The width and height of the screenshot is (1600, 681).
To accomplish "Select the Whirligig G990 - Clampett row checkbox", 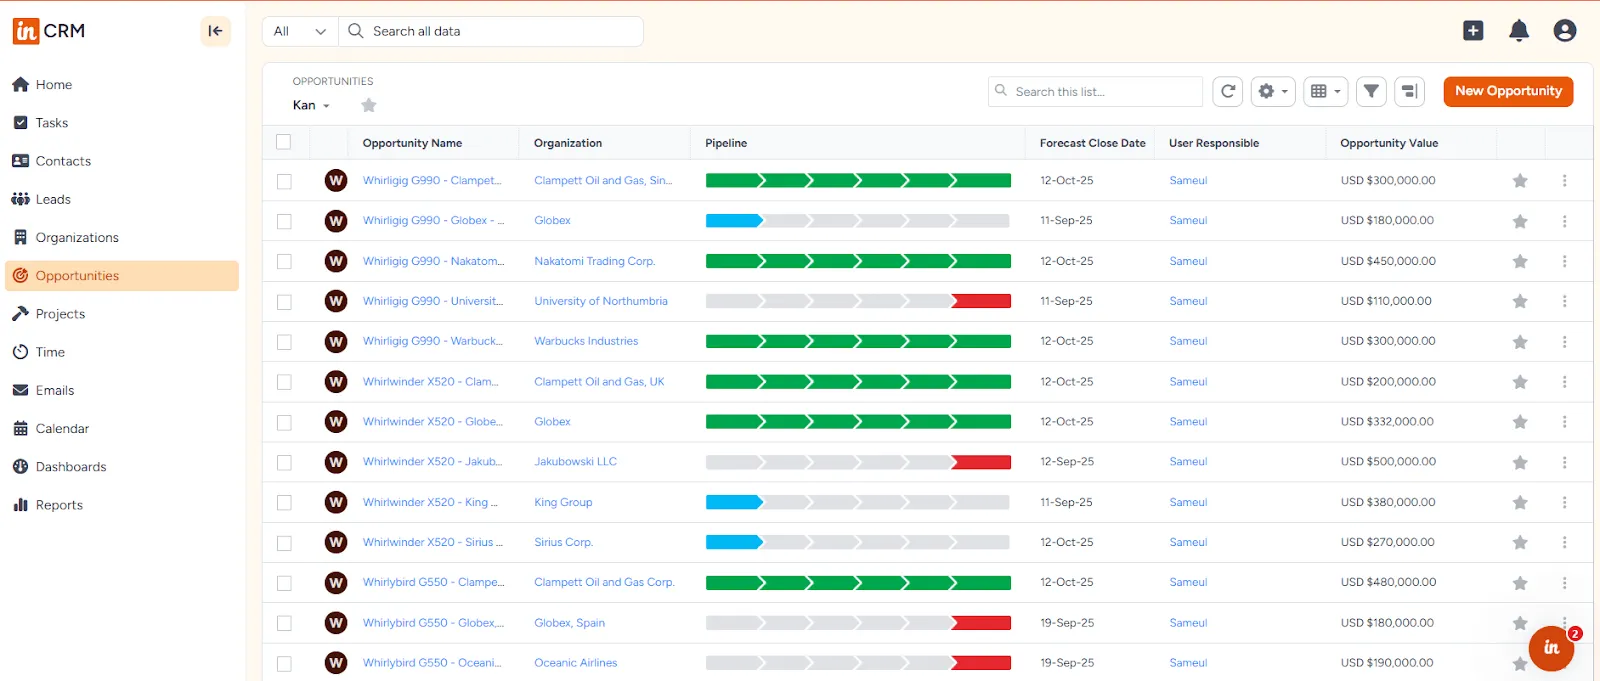I will pos(284,181).
